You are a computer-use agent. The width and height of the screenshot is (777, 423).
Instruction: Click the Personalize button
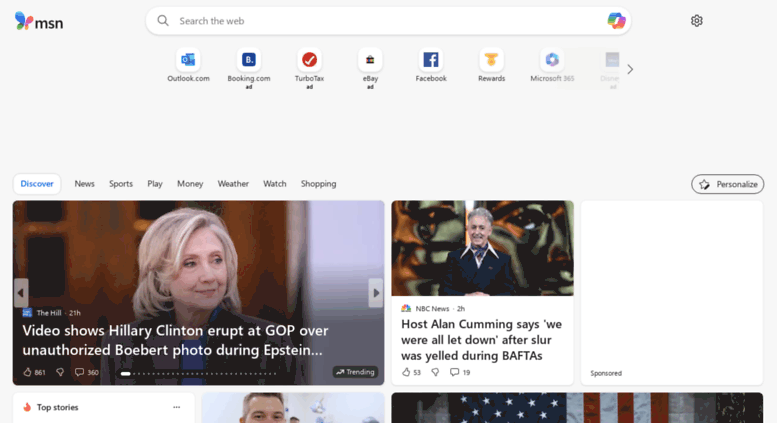click(727, 184)
